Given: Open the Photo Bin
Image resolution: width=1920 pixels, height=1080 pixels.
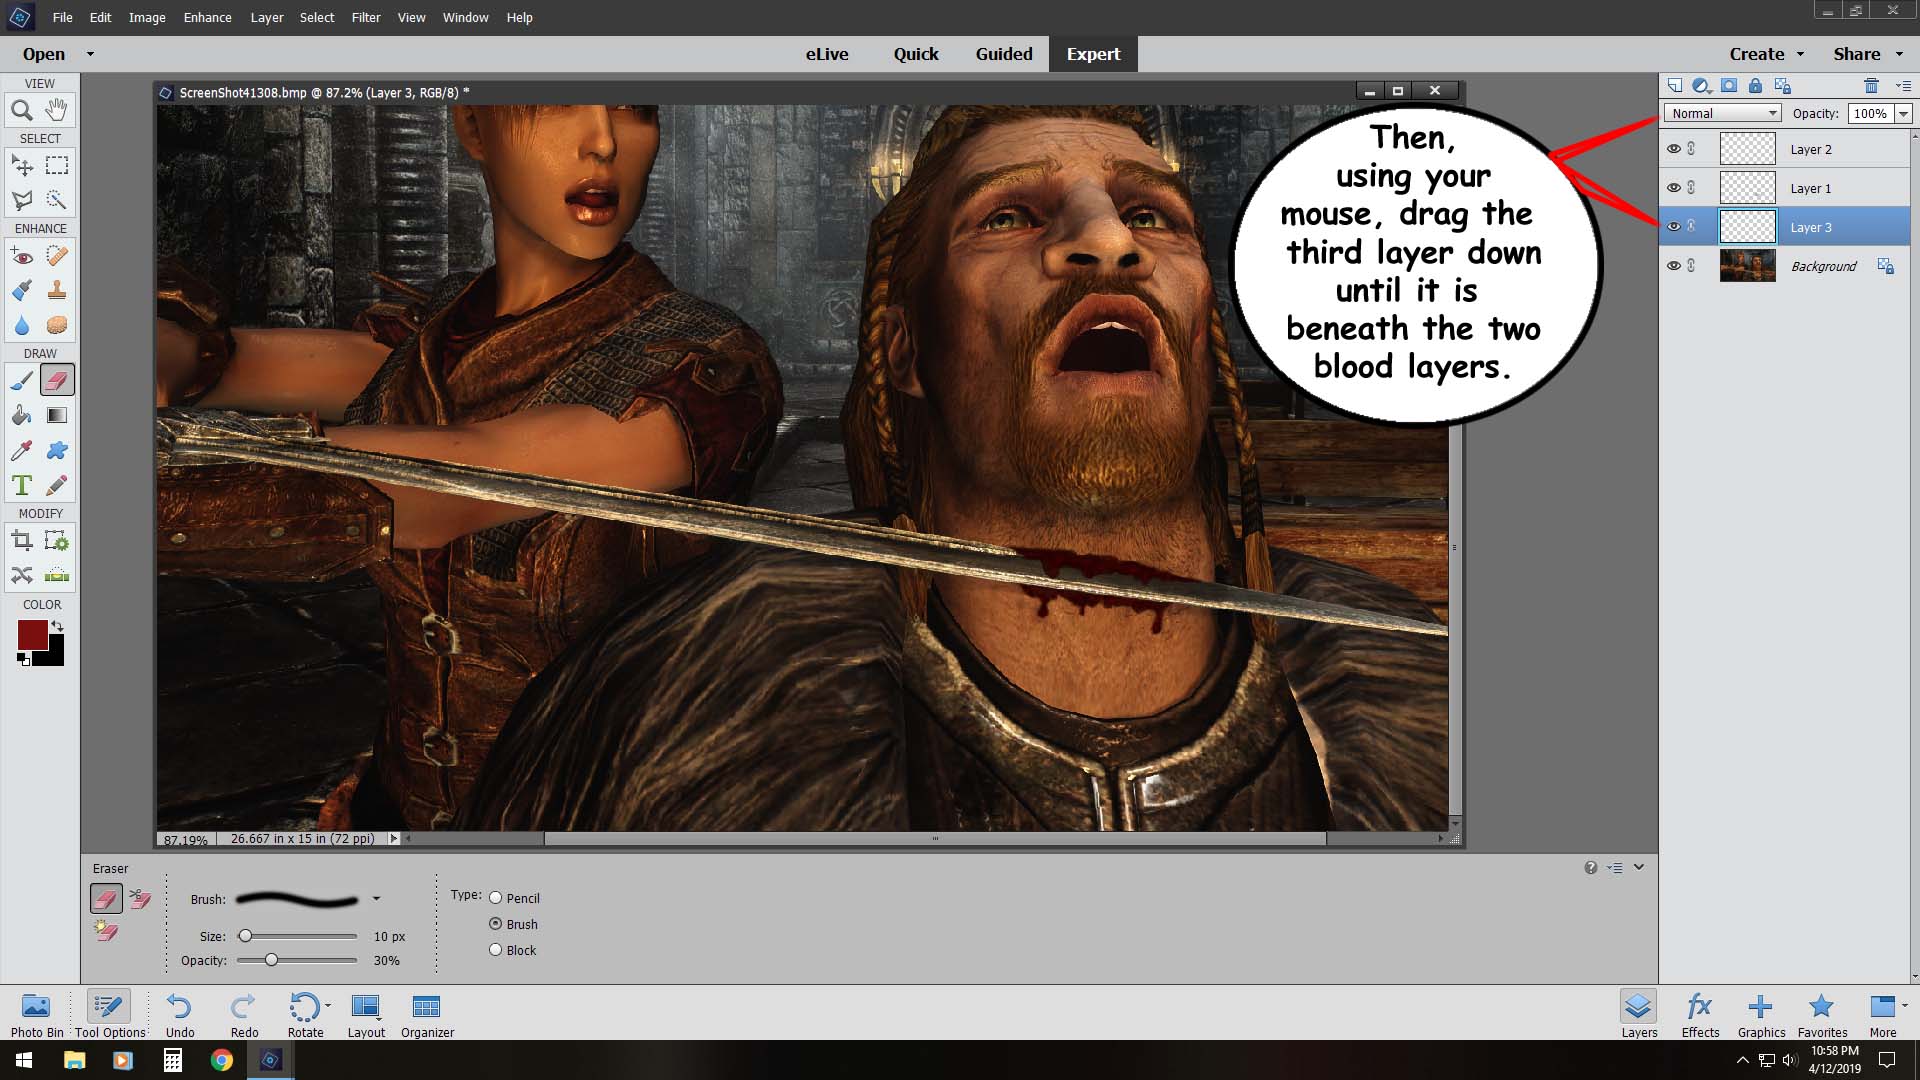Looking at the screenshot, I should pyautogui.click(x=37, y=1014).
